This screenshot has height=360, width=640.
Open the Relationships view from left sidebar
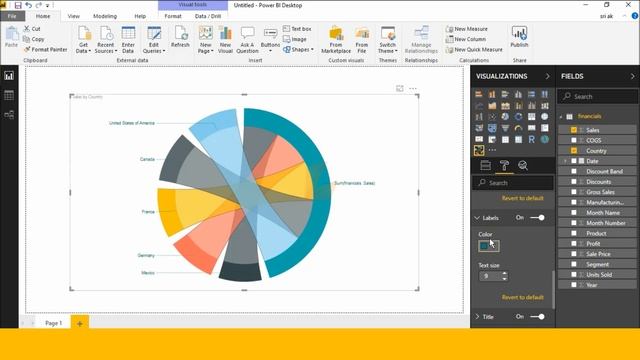coord(9,115)
